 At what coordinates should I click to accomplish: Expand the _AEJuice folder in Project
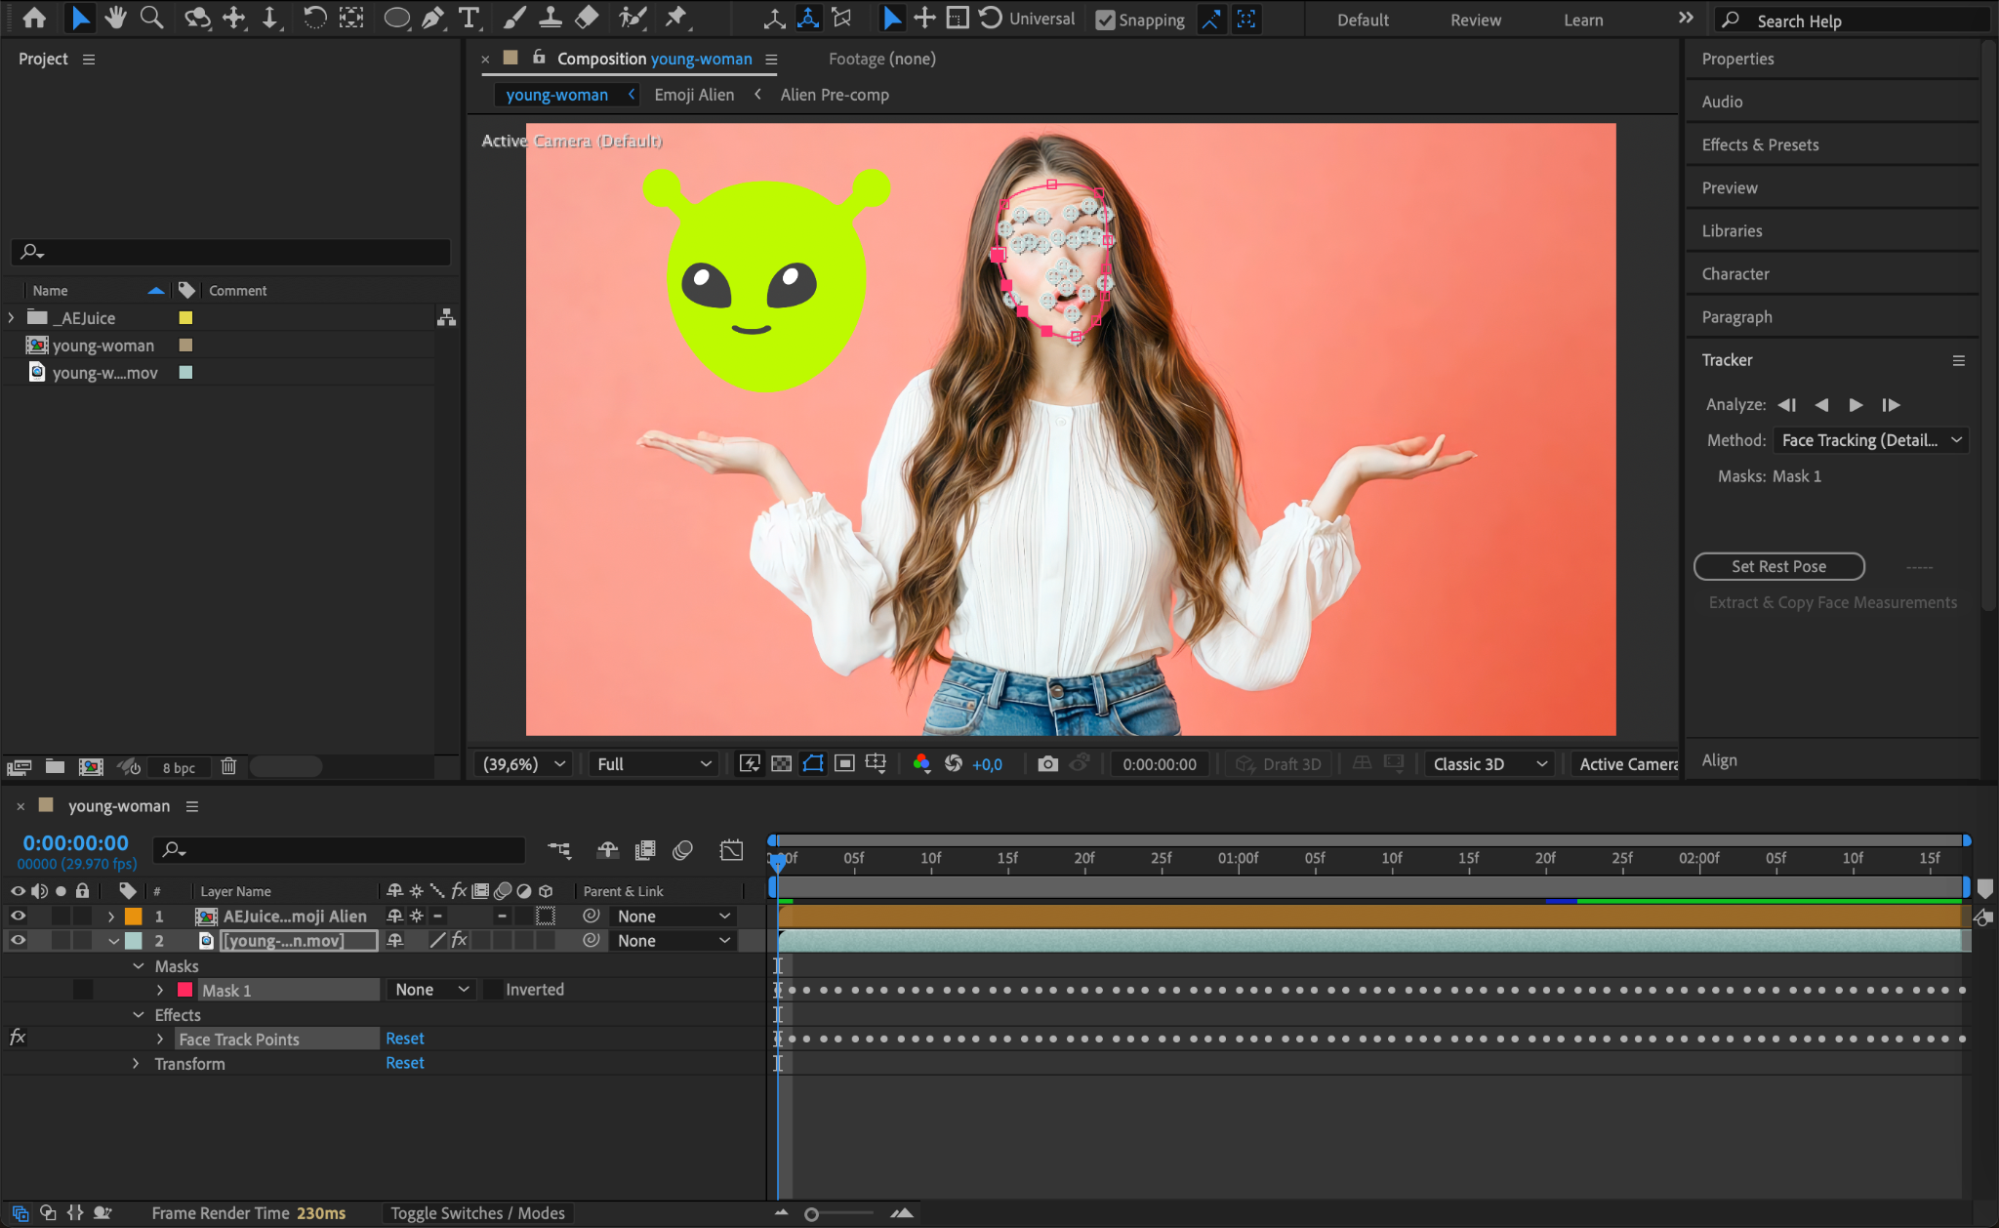tap(11, 318)
